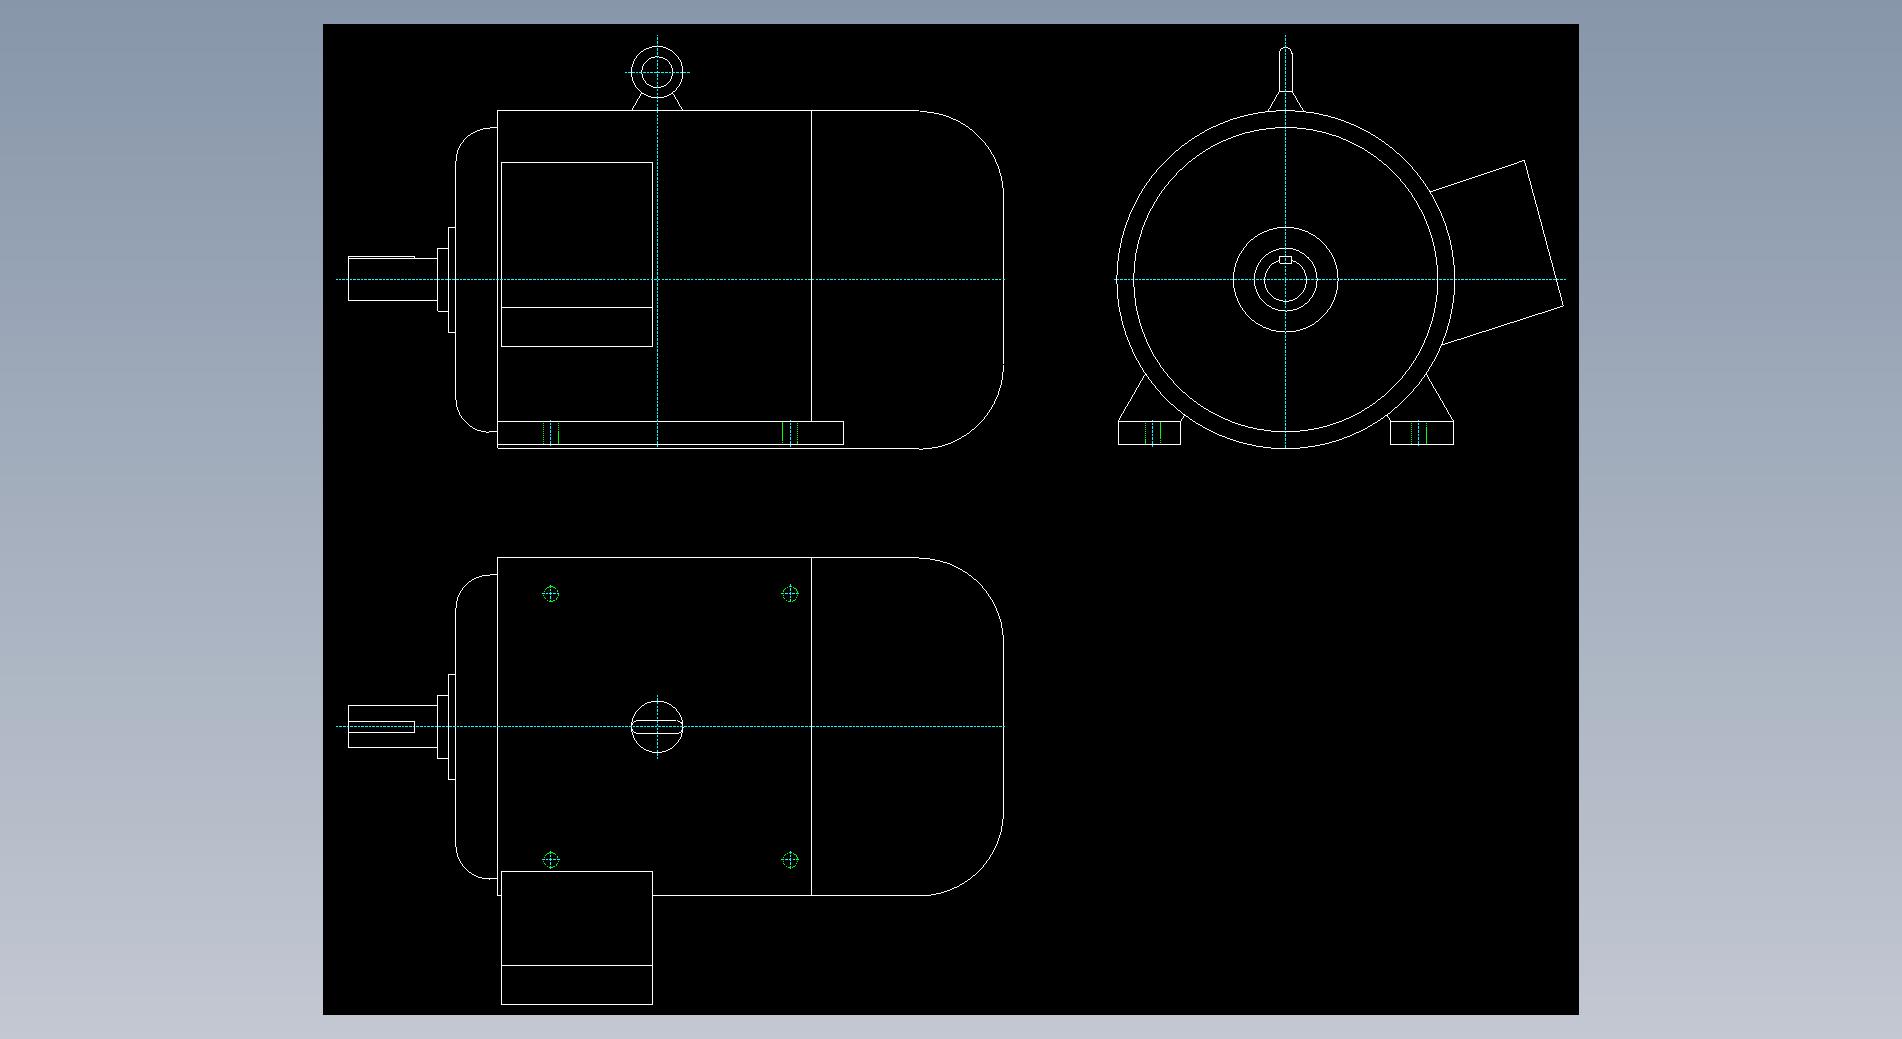This screenshot has width=1902, height=1039.
Task: Select the angled terminal box in end view
Action: click(x=1498, y=252)
